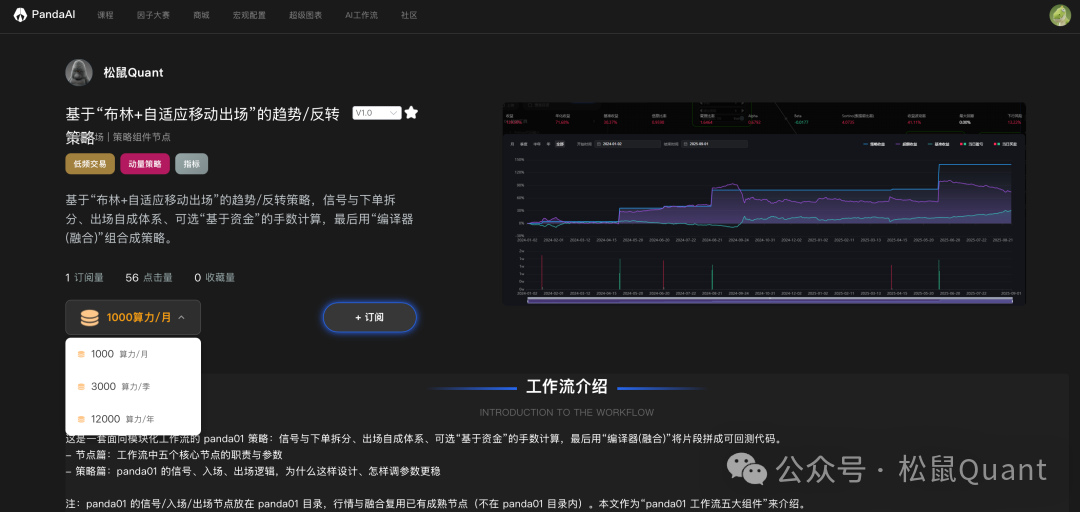1080x512 pixels.
Task: Click the 动量策略 tag
Action: 145,164
